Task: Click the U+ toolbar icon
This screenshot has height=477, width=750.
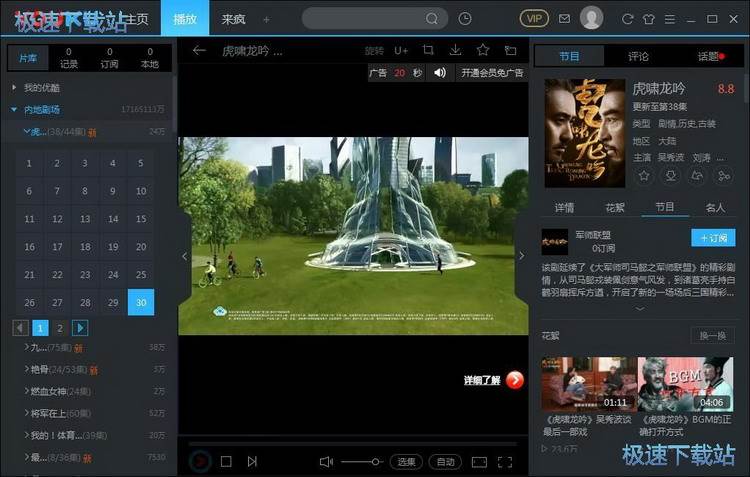Action: click(401, 50)
